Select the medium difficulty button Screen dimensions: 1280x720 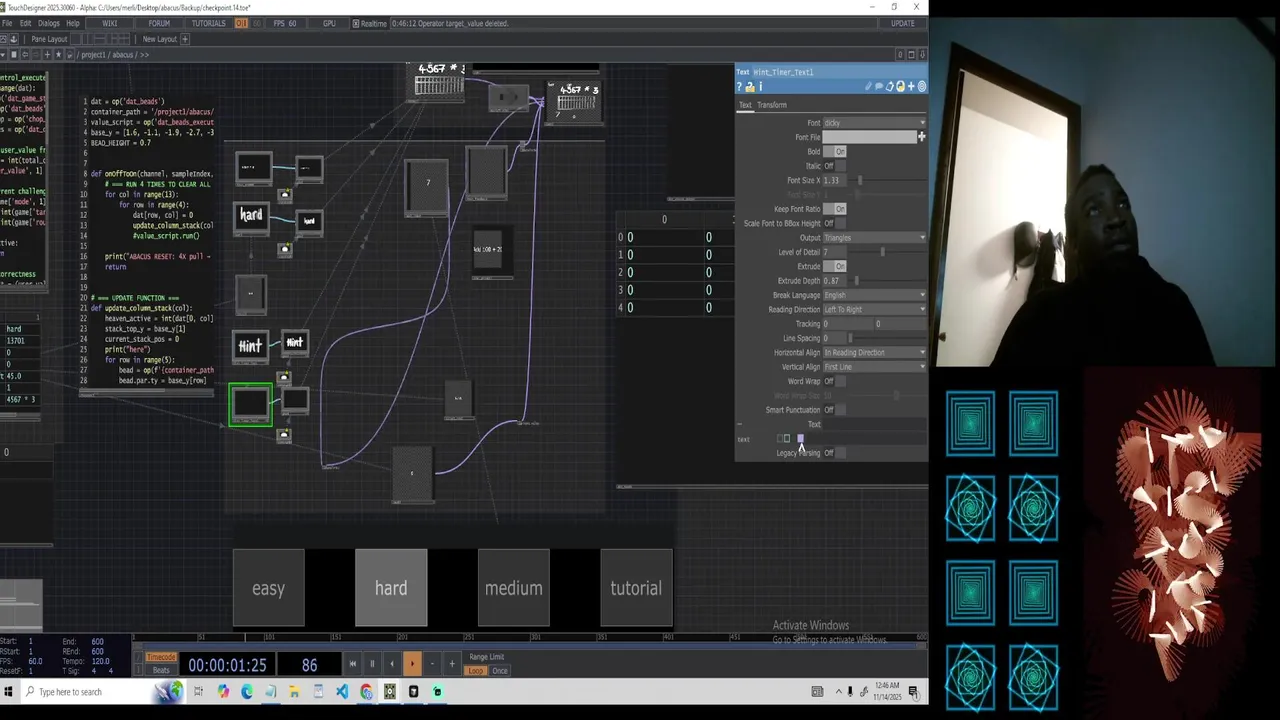pos(514,588)
